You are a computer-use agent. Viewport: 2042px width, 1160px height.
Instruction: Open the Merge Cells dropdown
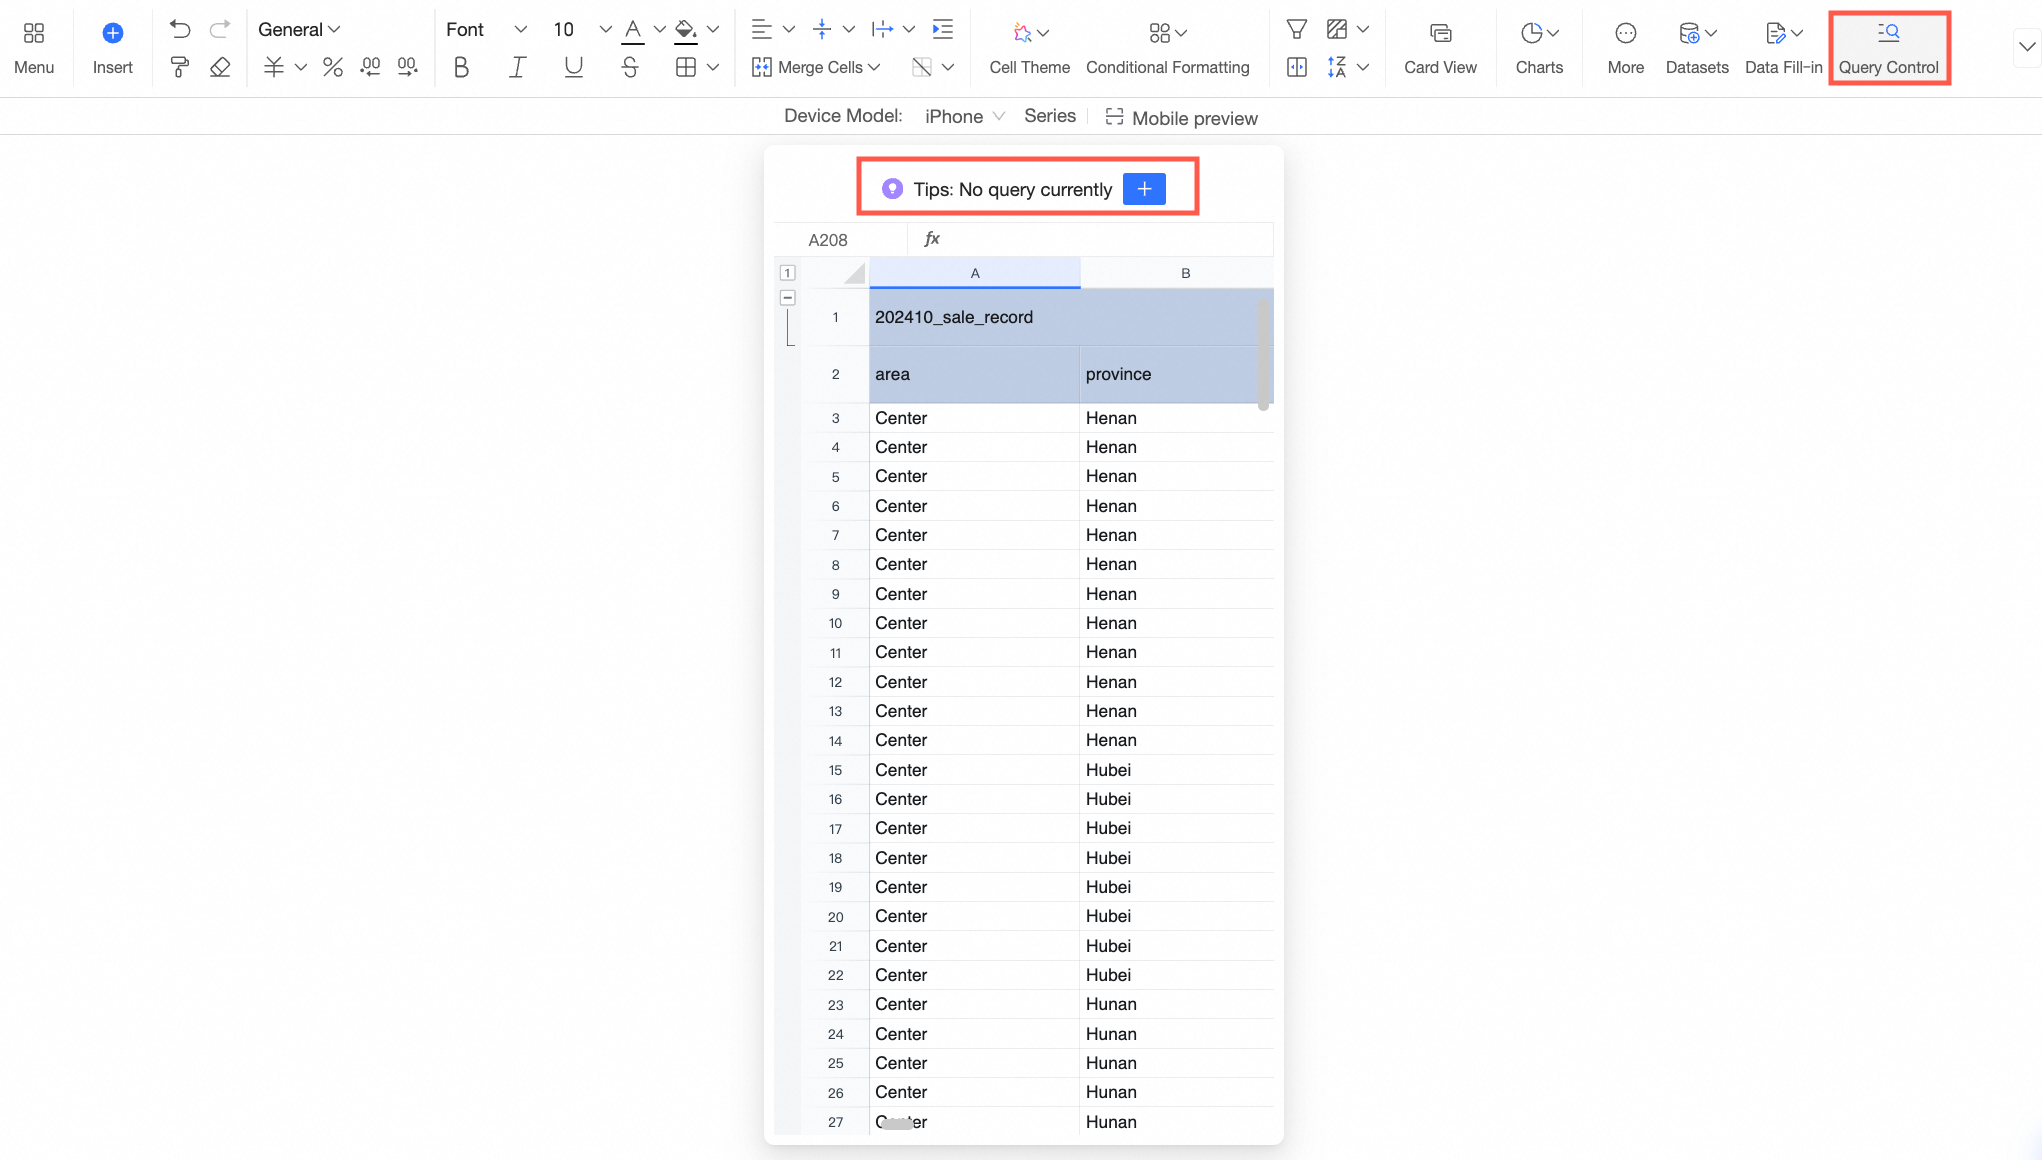click(x=817, y=67)
